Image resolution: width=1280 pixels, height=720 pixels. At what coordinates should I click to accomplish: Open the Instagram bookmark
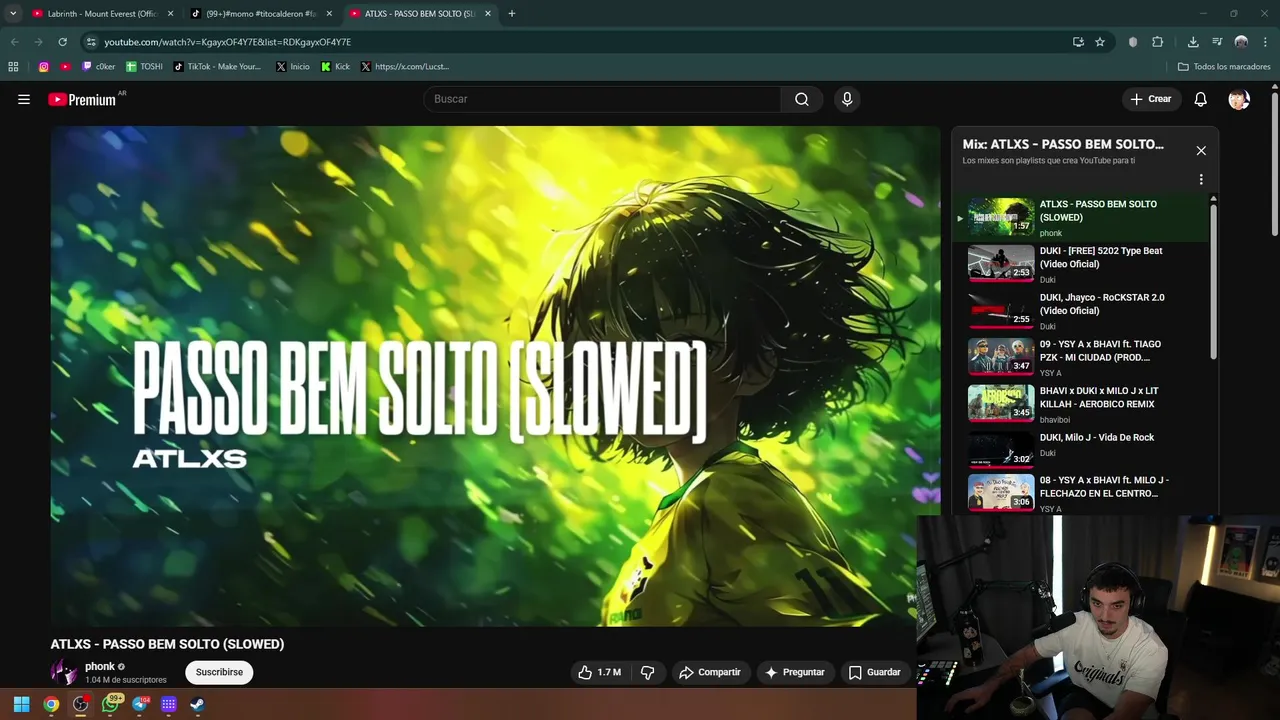pos(44,67)
